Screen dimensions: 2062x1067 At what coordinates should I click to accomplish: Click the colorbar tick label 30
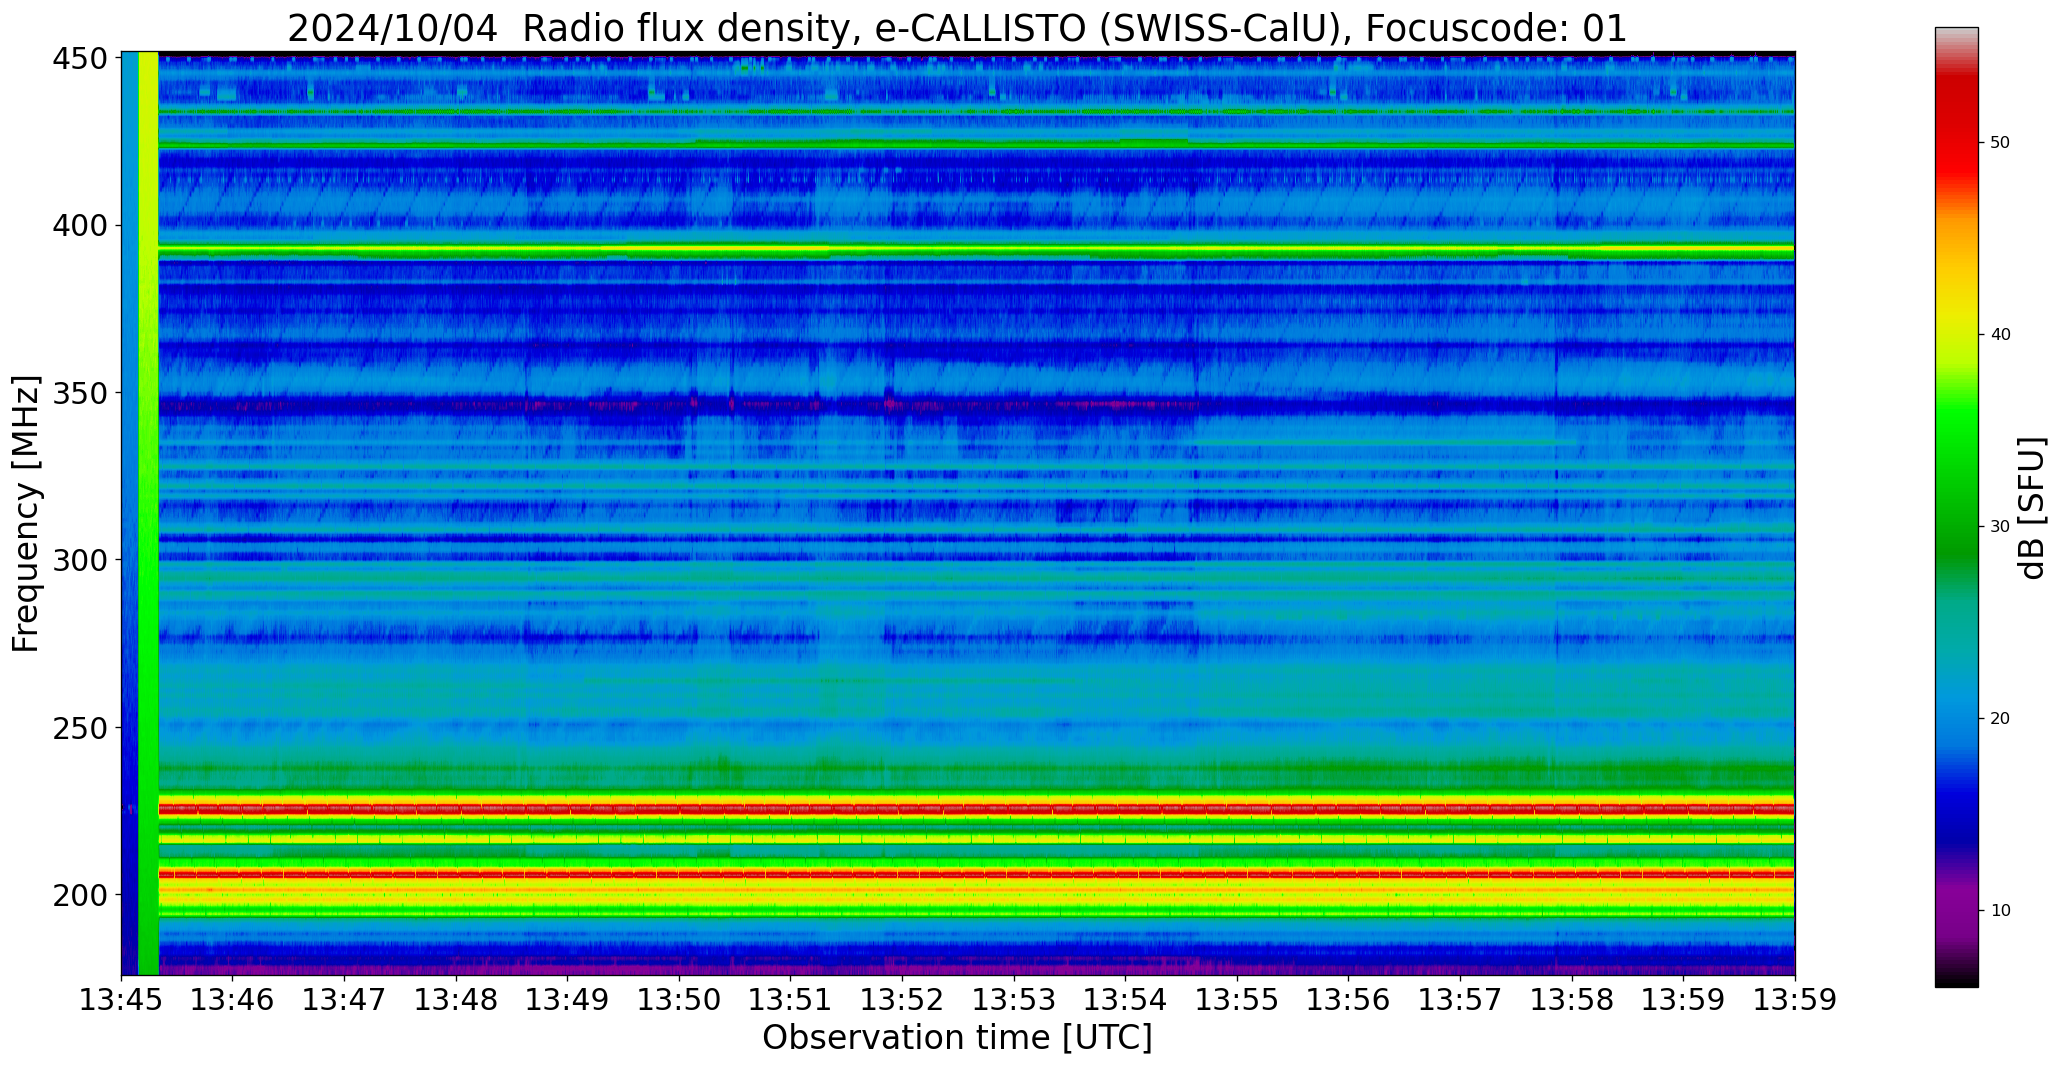pos(2000,527)
